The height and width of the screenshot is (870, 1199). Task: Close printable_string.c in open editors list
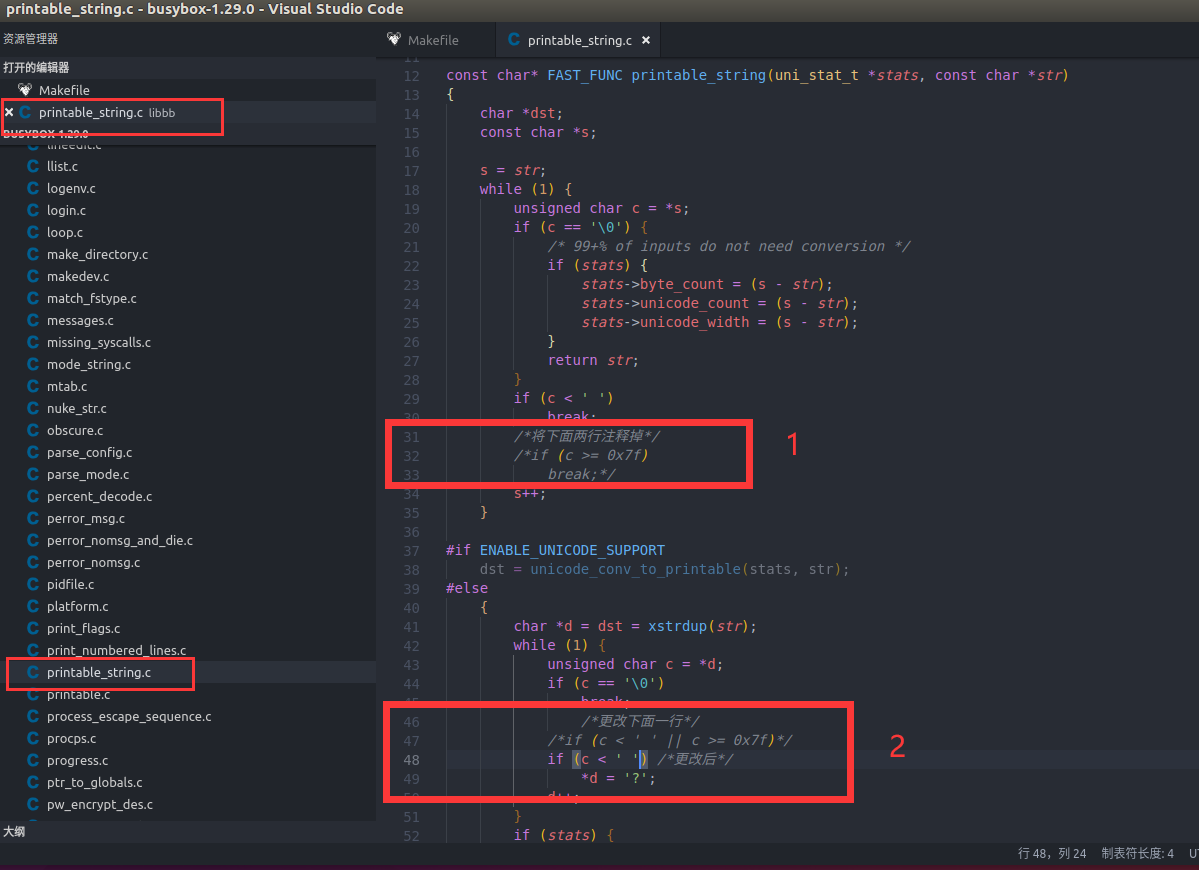pyautogui.click(x=9, y=112)
